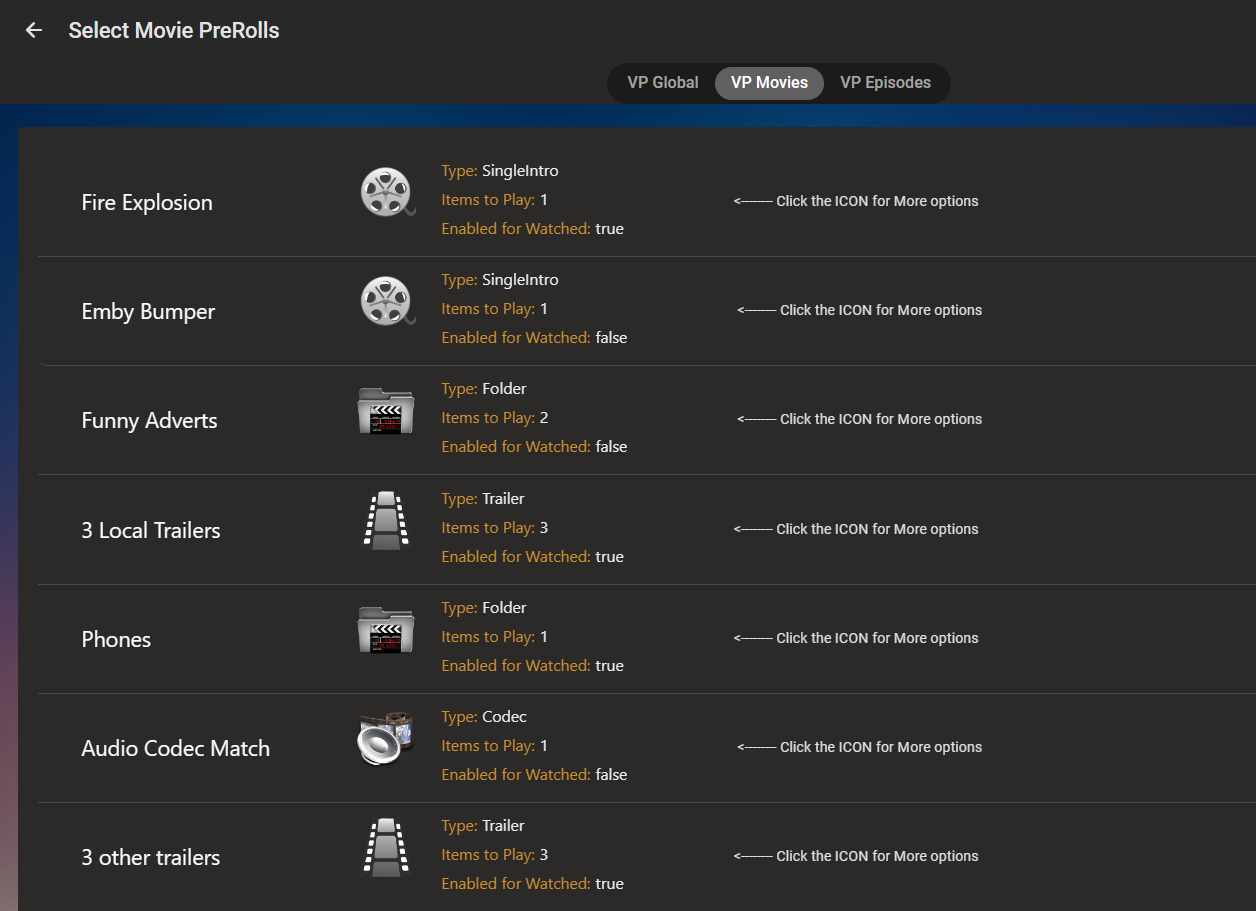Click Emby Bumper Type: SingleIntro line
Image resolution: width=1256 pixels, height=911 pixels.
(500, 280)
